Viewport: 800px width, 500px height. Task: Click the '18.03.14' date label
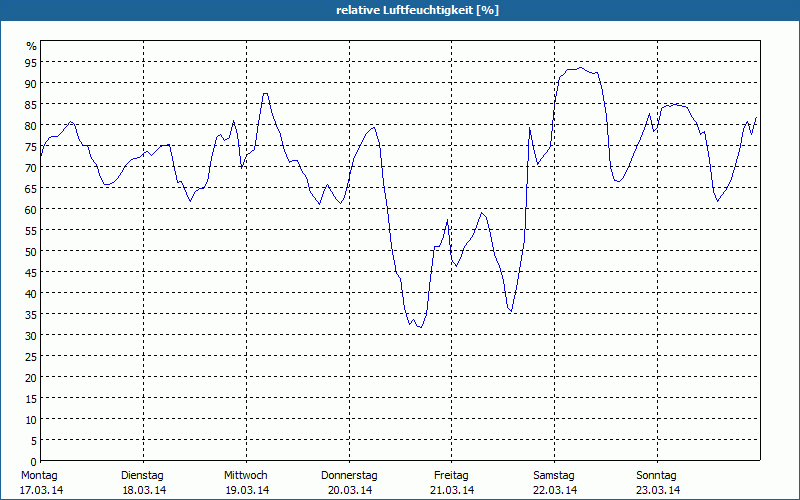144,490
